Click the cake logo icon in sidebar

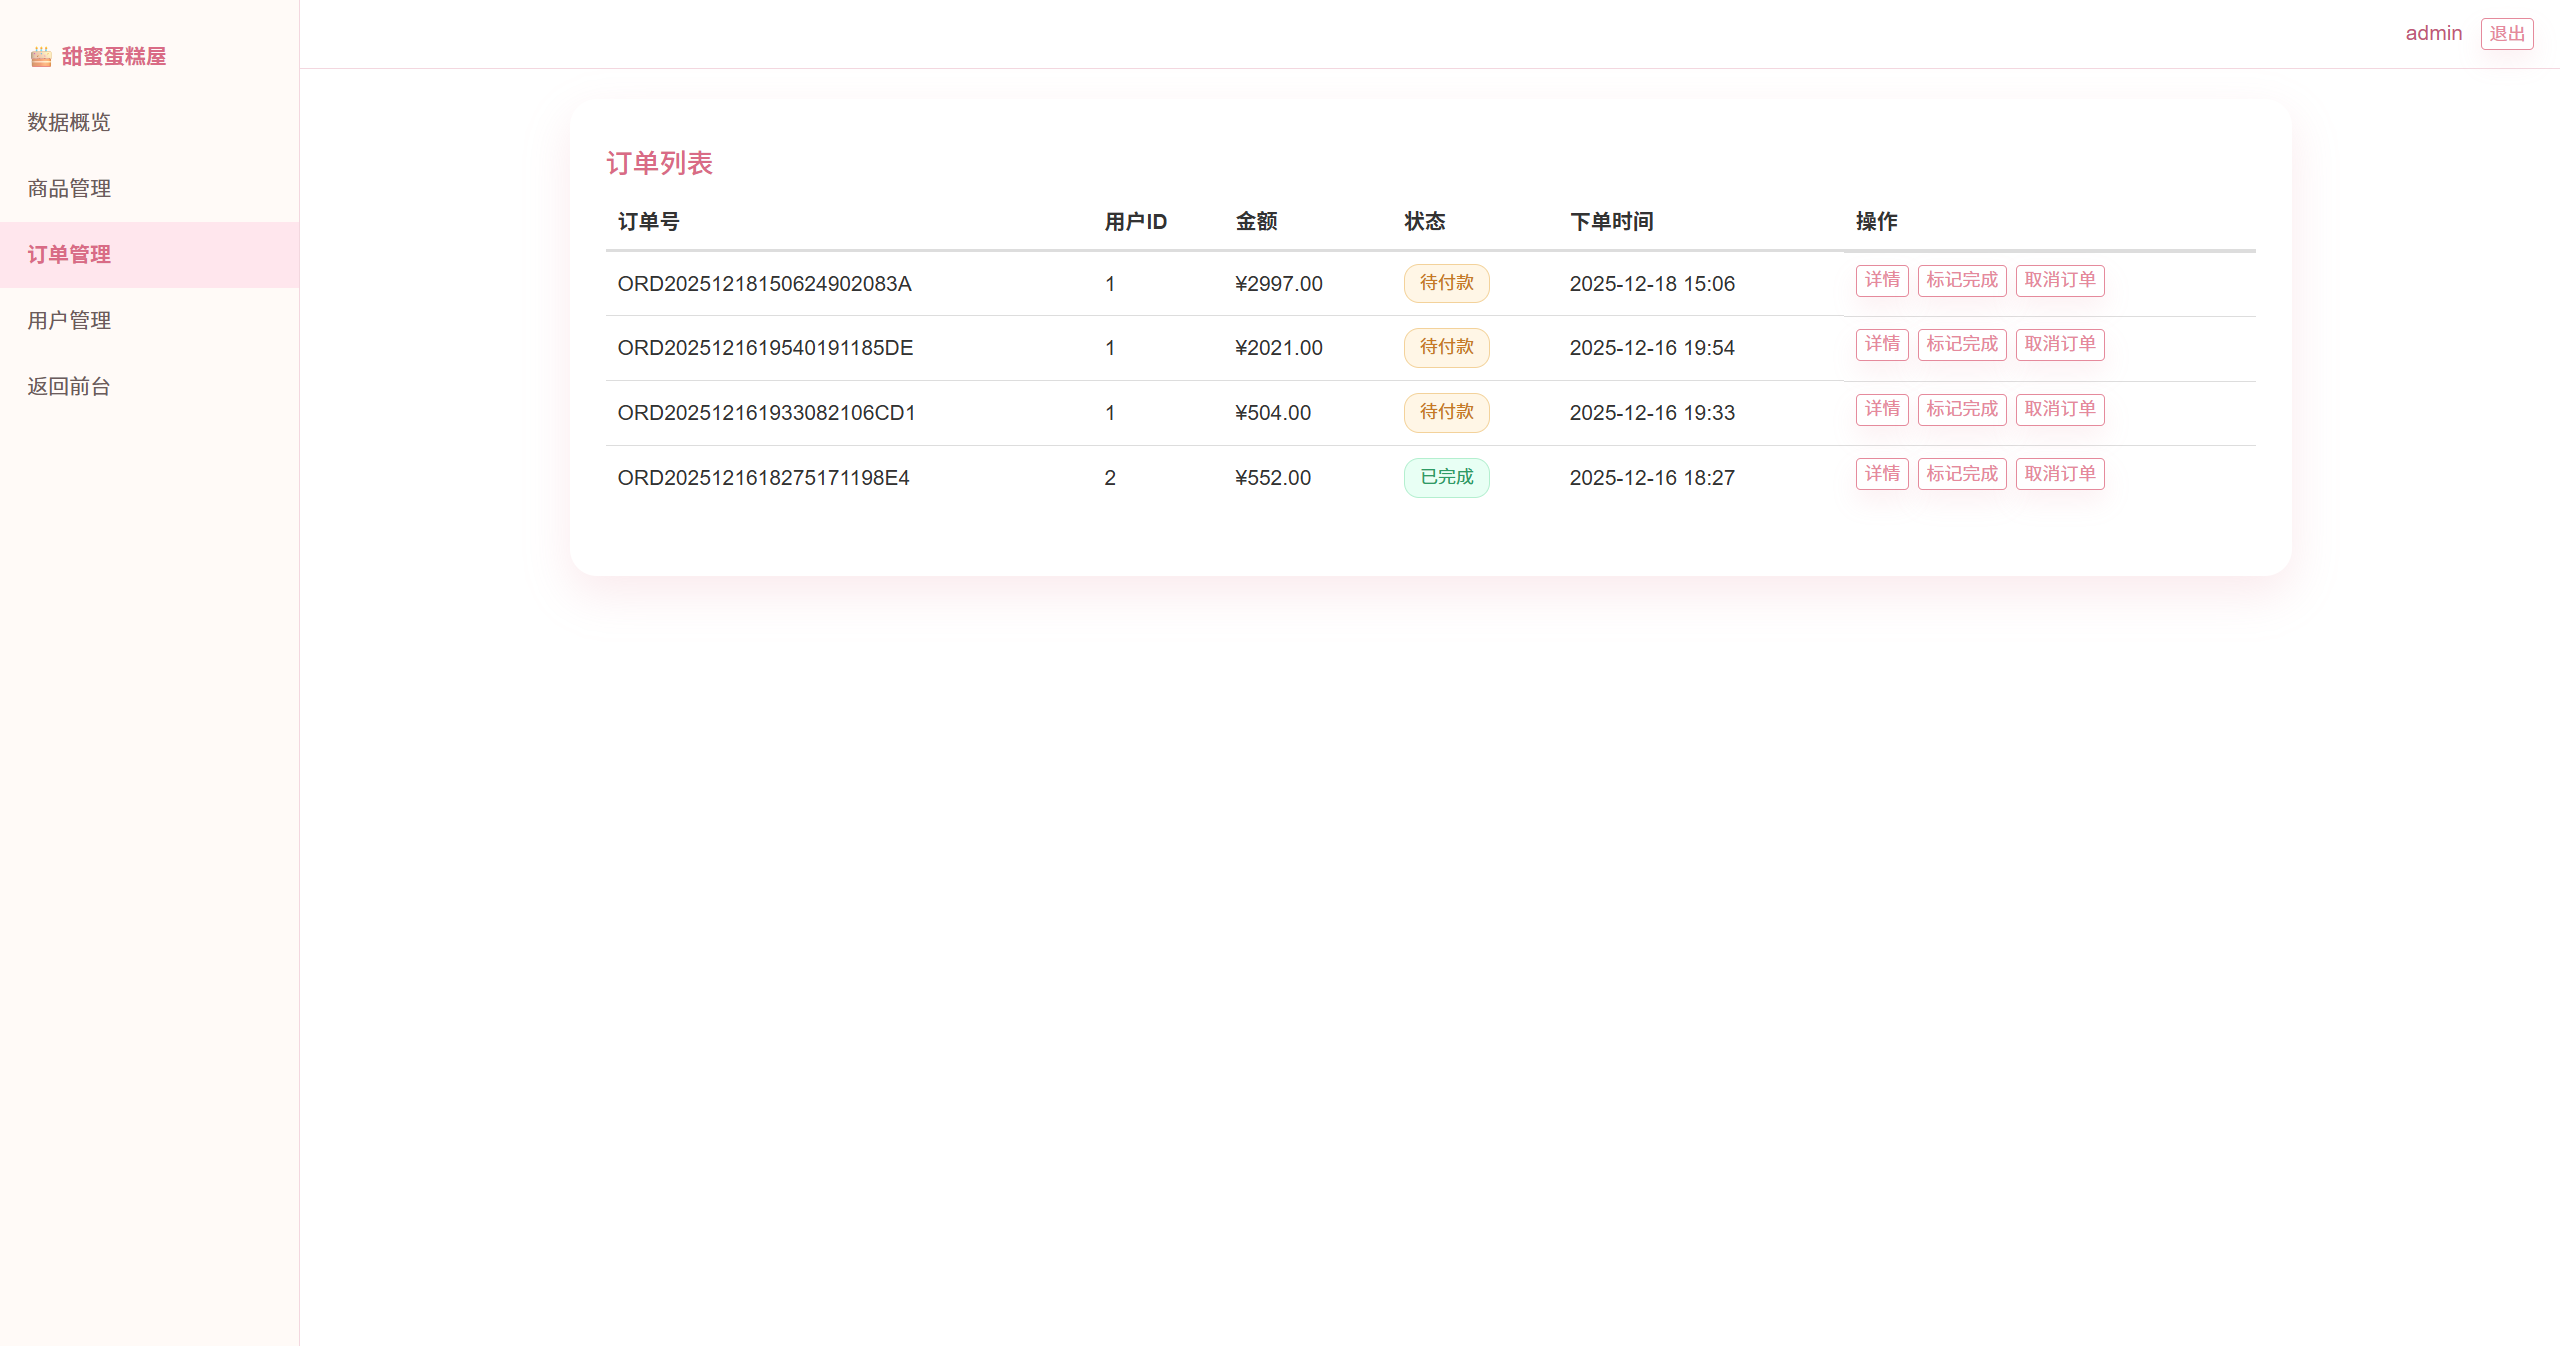coord(41,57)
